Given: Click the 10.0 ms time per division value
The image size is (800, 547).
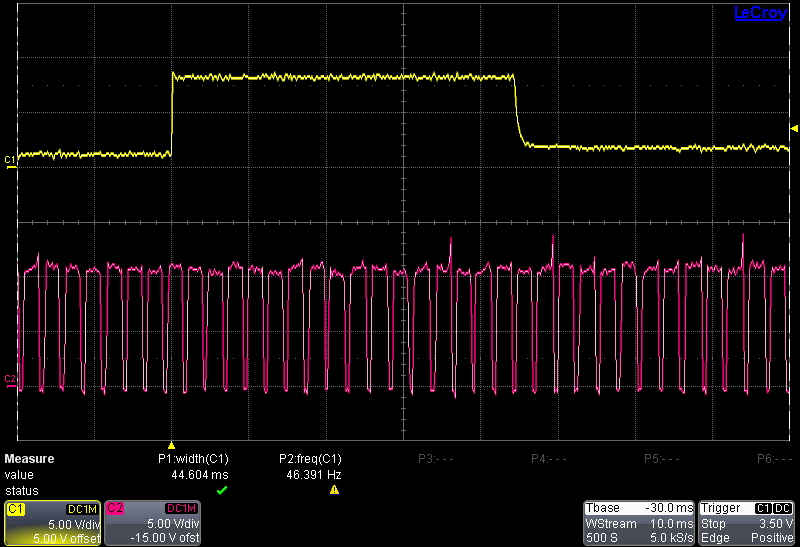Looking at the screenshot, I should (x=671, y=524).
